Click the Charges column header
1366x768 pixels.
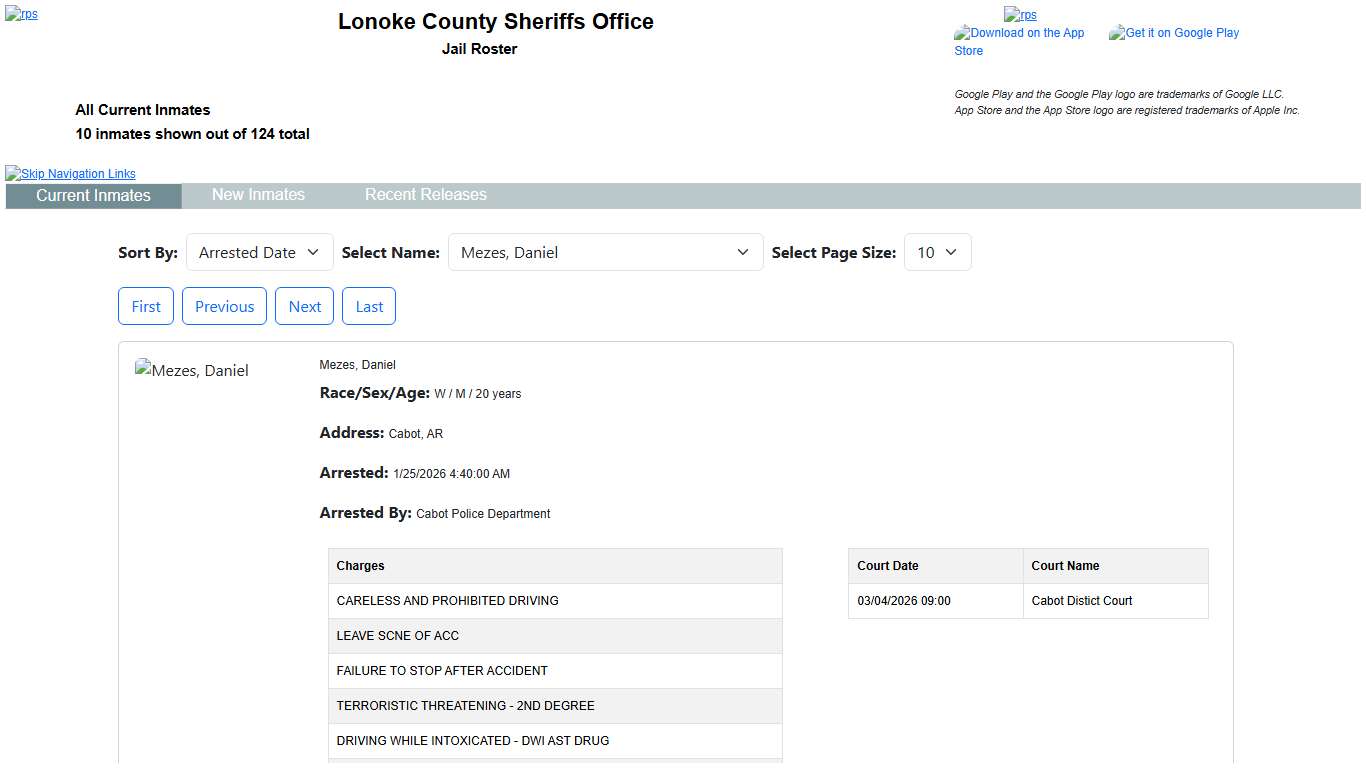tap(555, 566)
